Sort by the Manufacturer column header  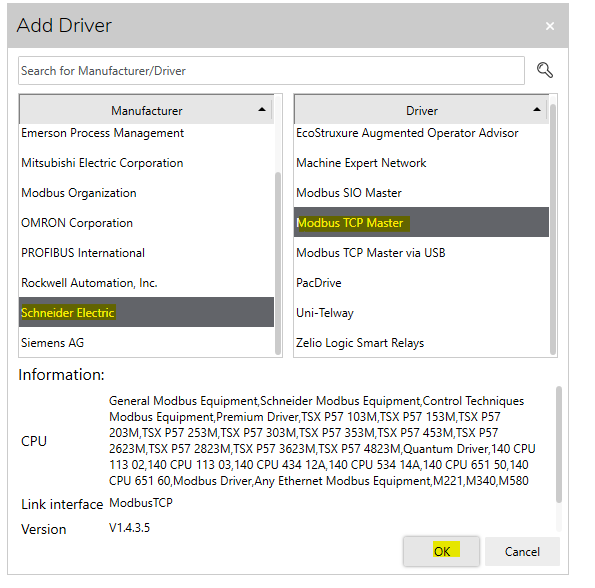coord(146,110)
